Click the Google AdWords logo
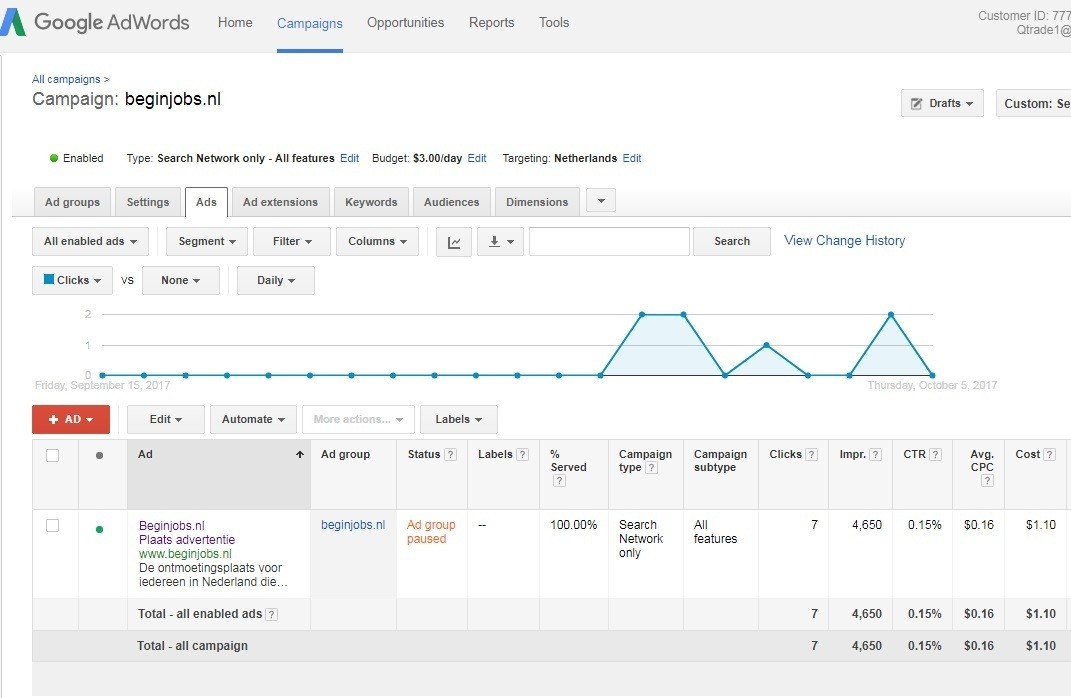The width and height of the screenshot is (1071, 698). (x=95, y=23)
